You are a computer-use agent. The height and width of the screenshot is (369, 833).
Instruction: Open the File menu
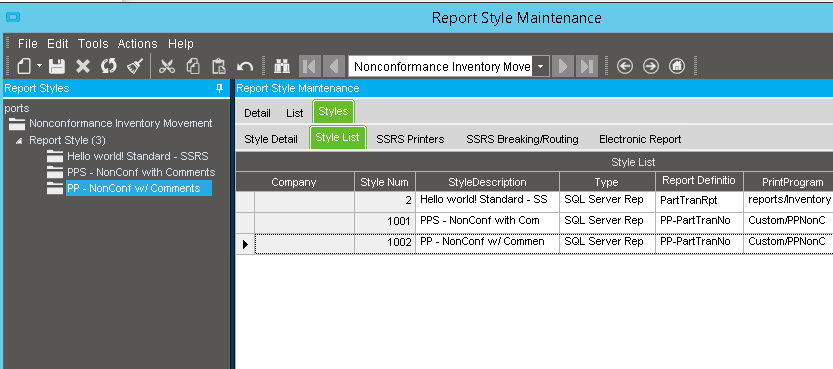tap(28, 44)
